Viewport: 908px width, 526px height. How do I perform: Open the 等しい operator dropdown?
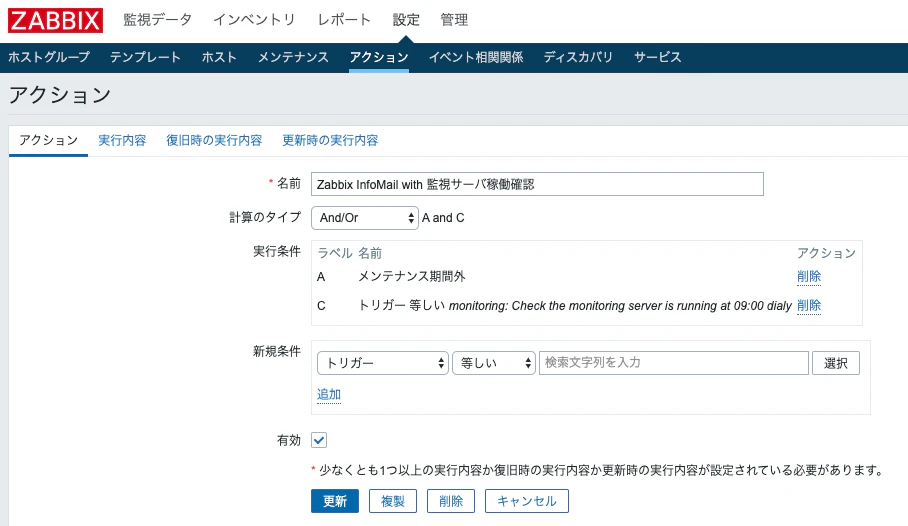pyautogui.click(x=494, y=363)
